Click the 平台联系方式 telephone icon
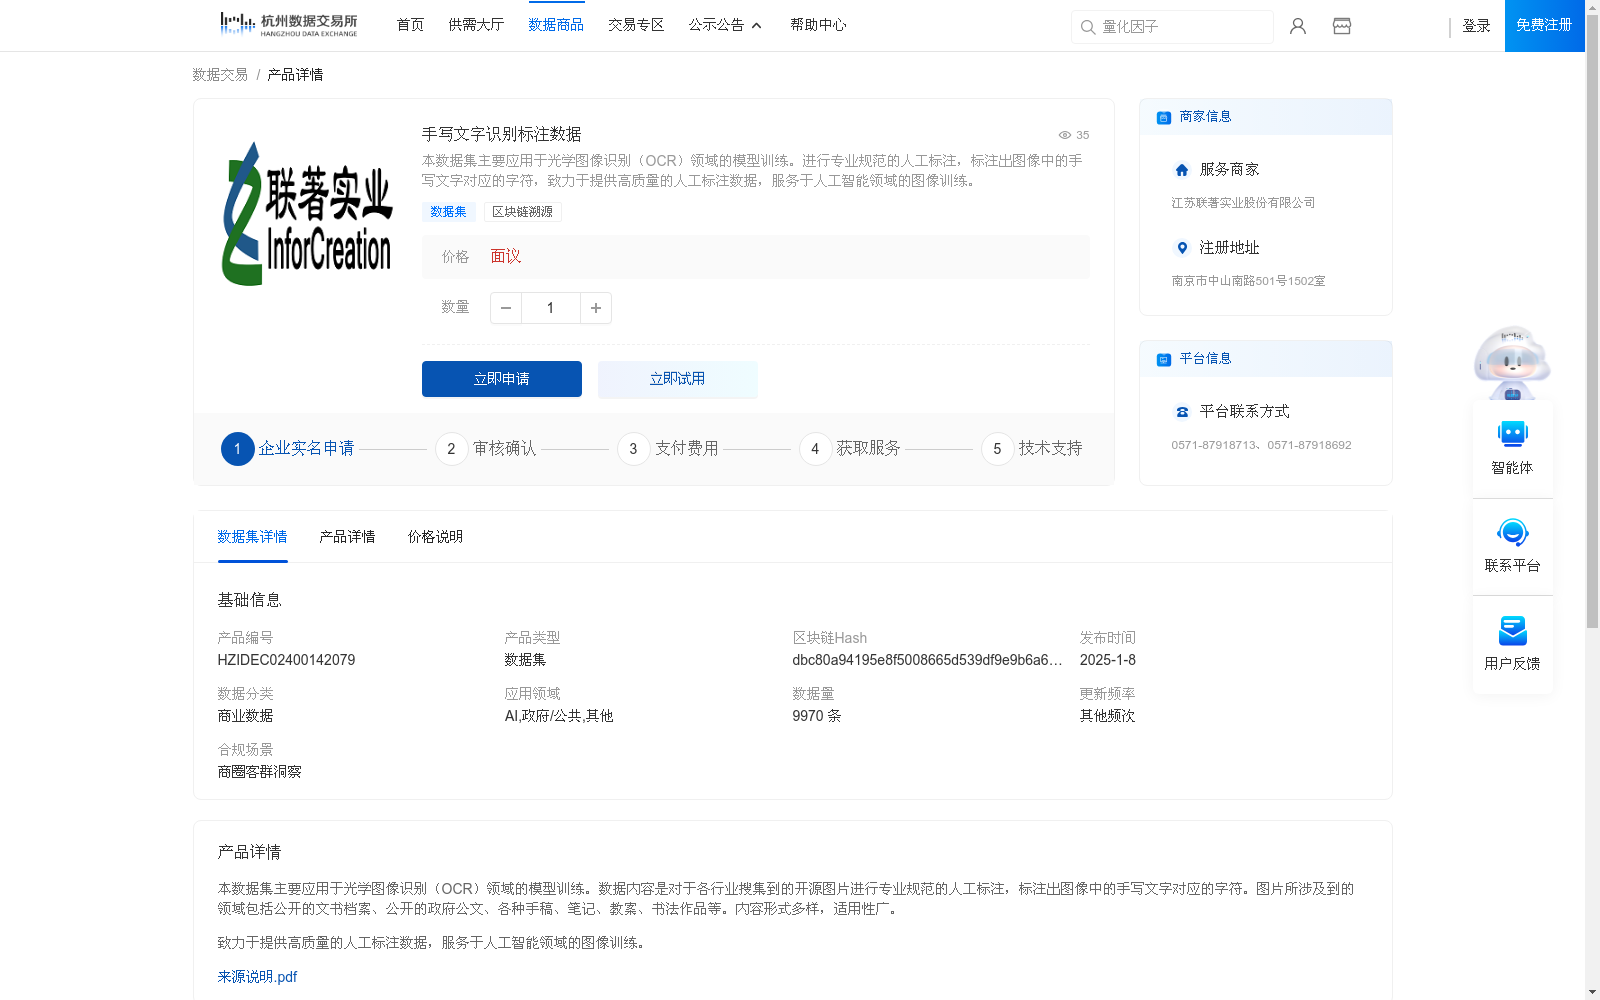The height and width of the screenshot is (1000, 1600). [1182, 412]
